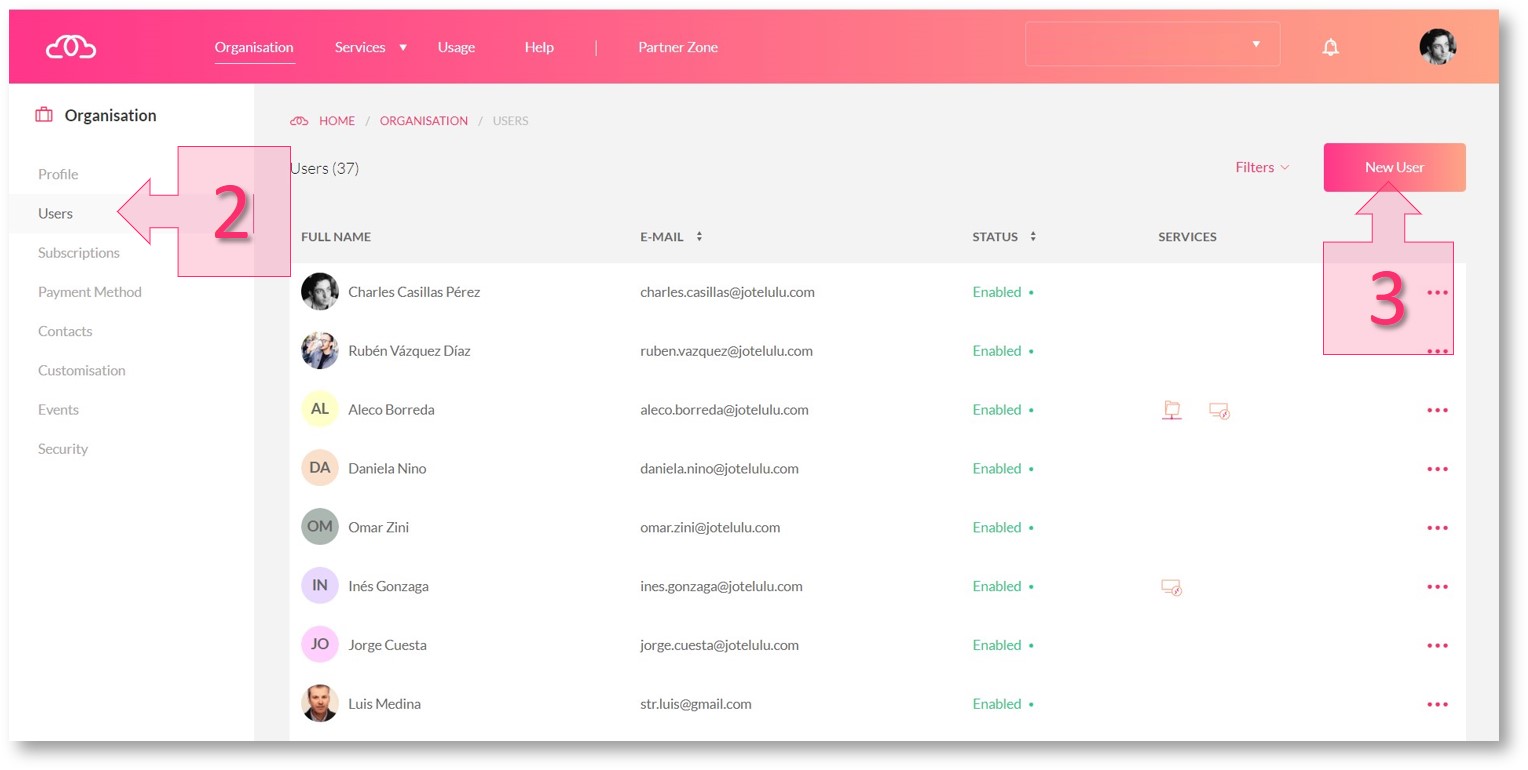Expand the Filters dropdown
The height and width of the screenshot is (770, 1528).
pyautogui.click(x=1262, y=167)
